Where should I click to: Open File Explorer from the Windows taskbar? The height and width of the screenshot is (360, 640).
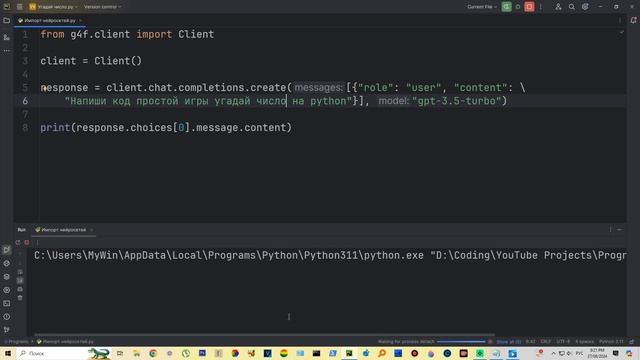coord(137,353)
